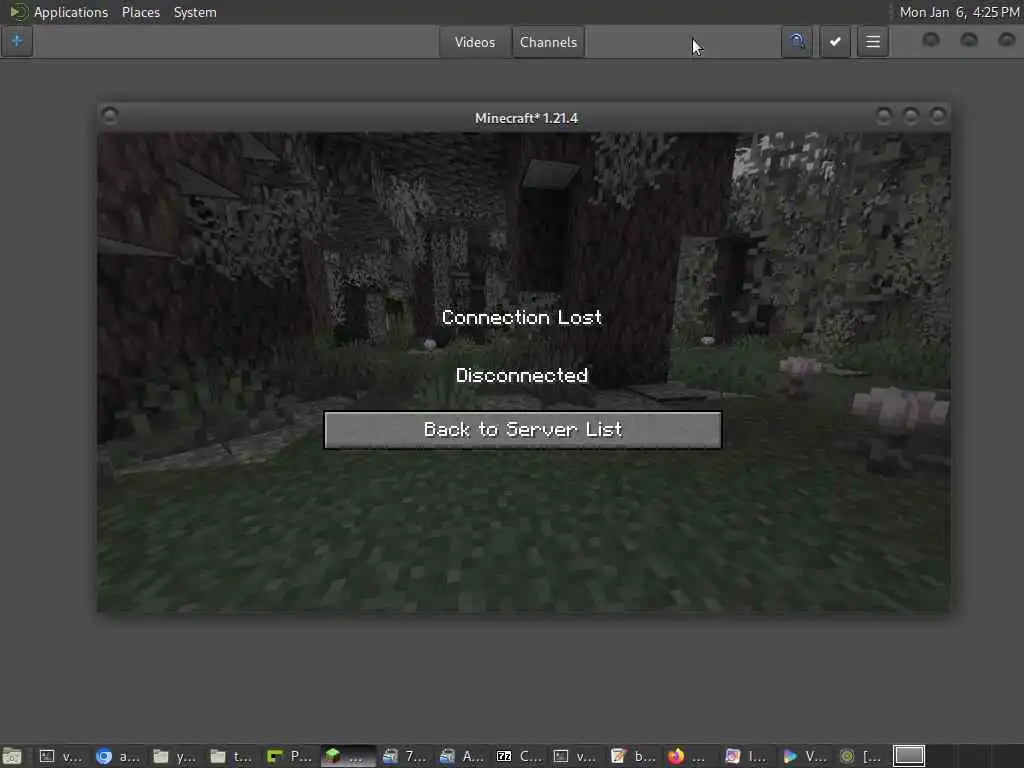Open the 'A...' taskbar item
This screenshot has width=1024, height=768.
coord(461,756)
